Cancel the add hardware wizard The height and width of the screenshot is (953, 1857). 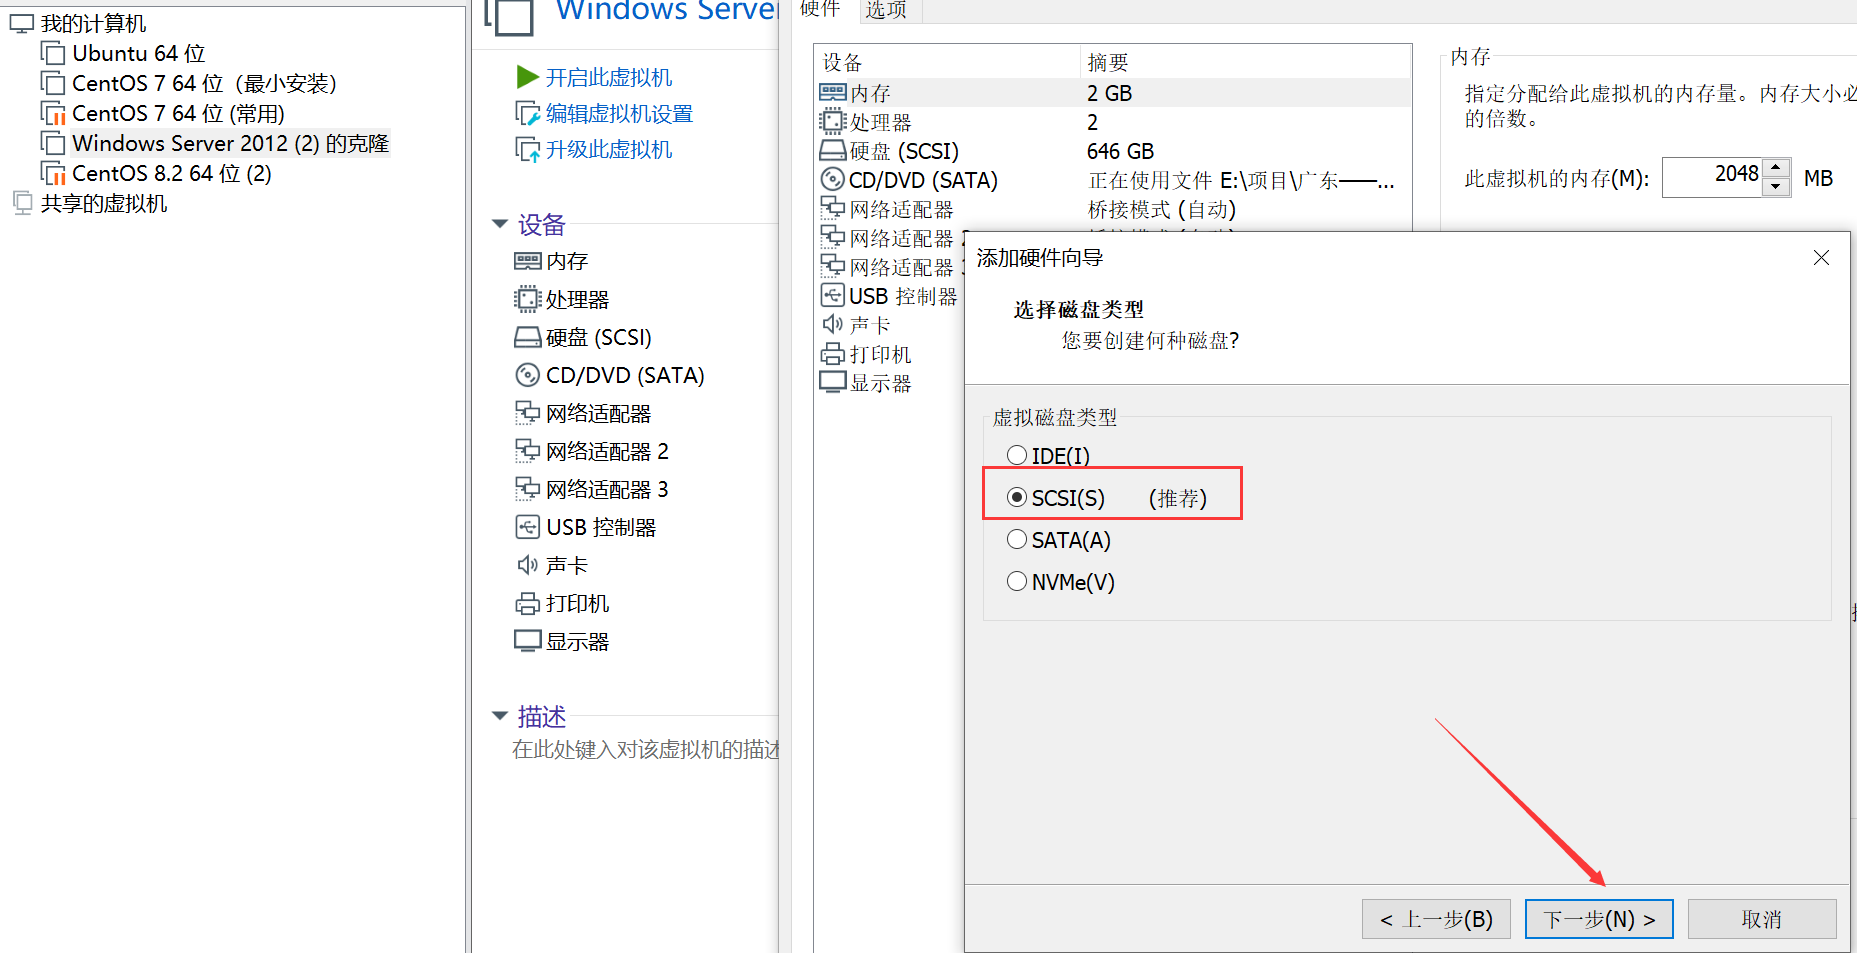[1762, 919]
